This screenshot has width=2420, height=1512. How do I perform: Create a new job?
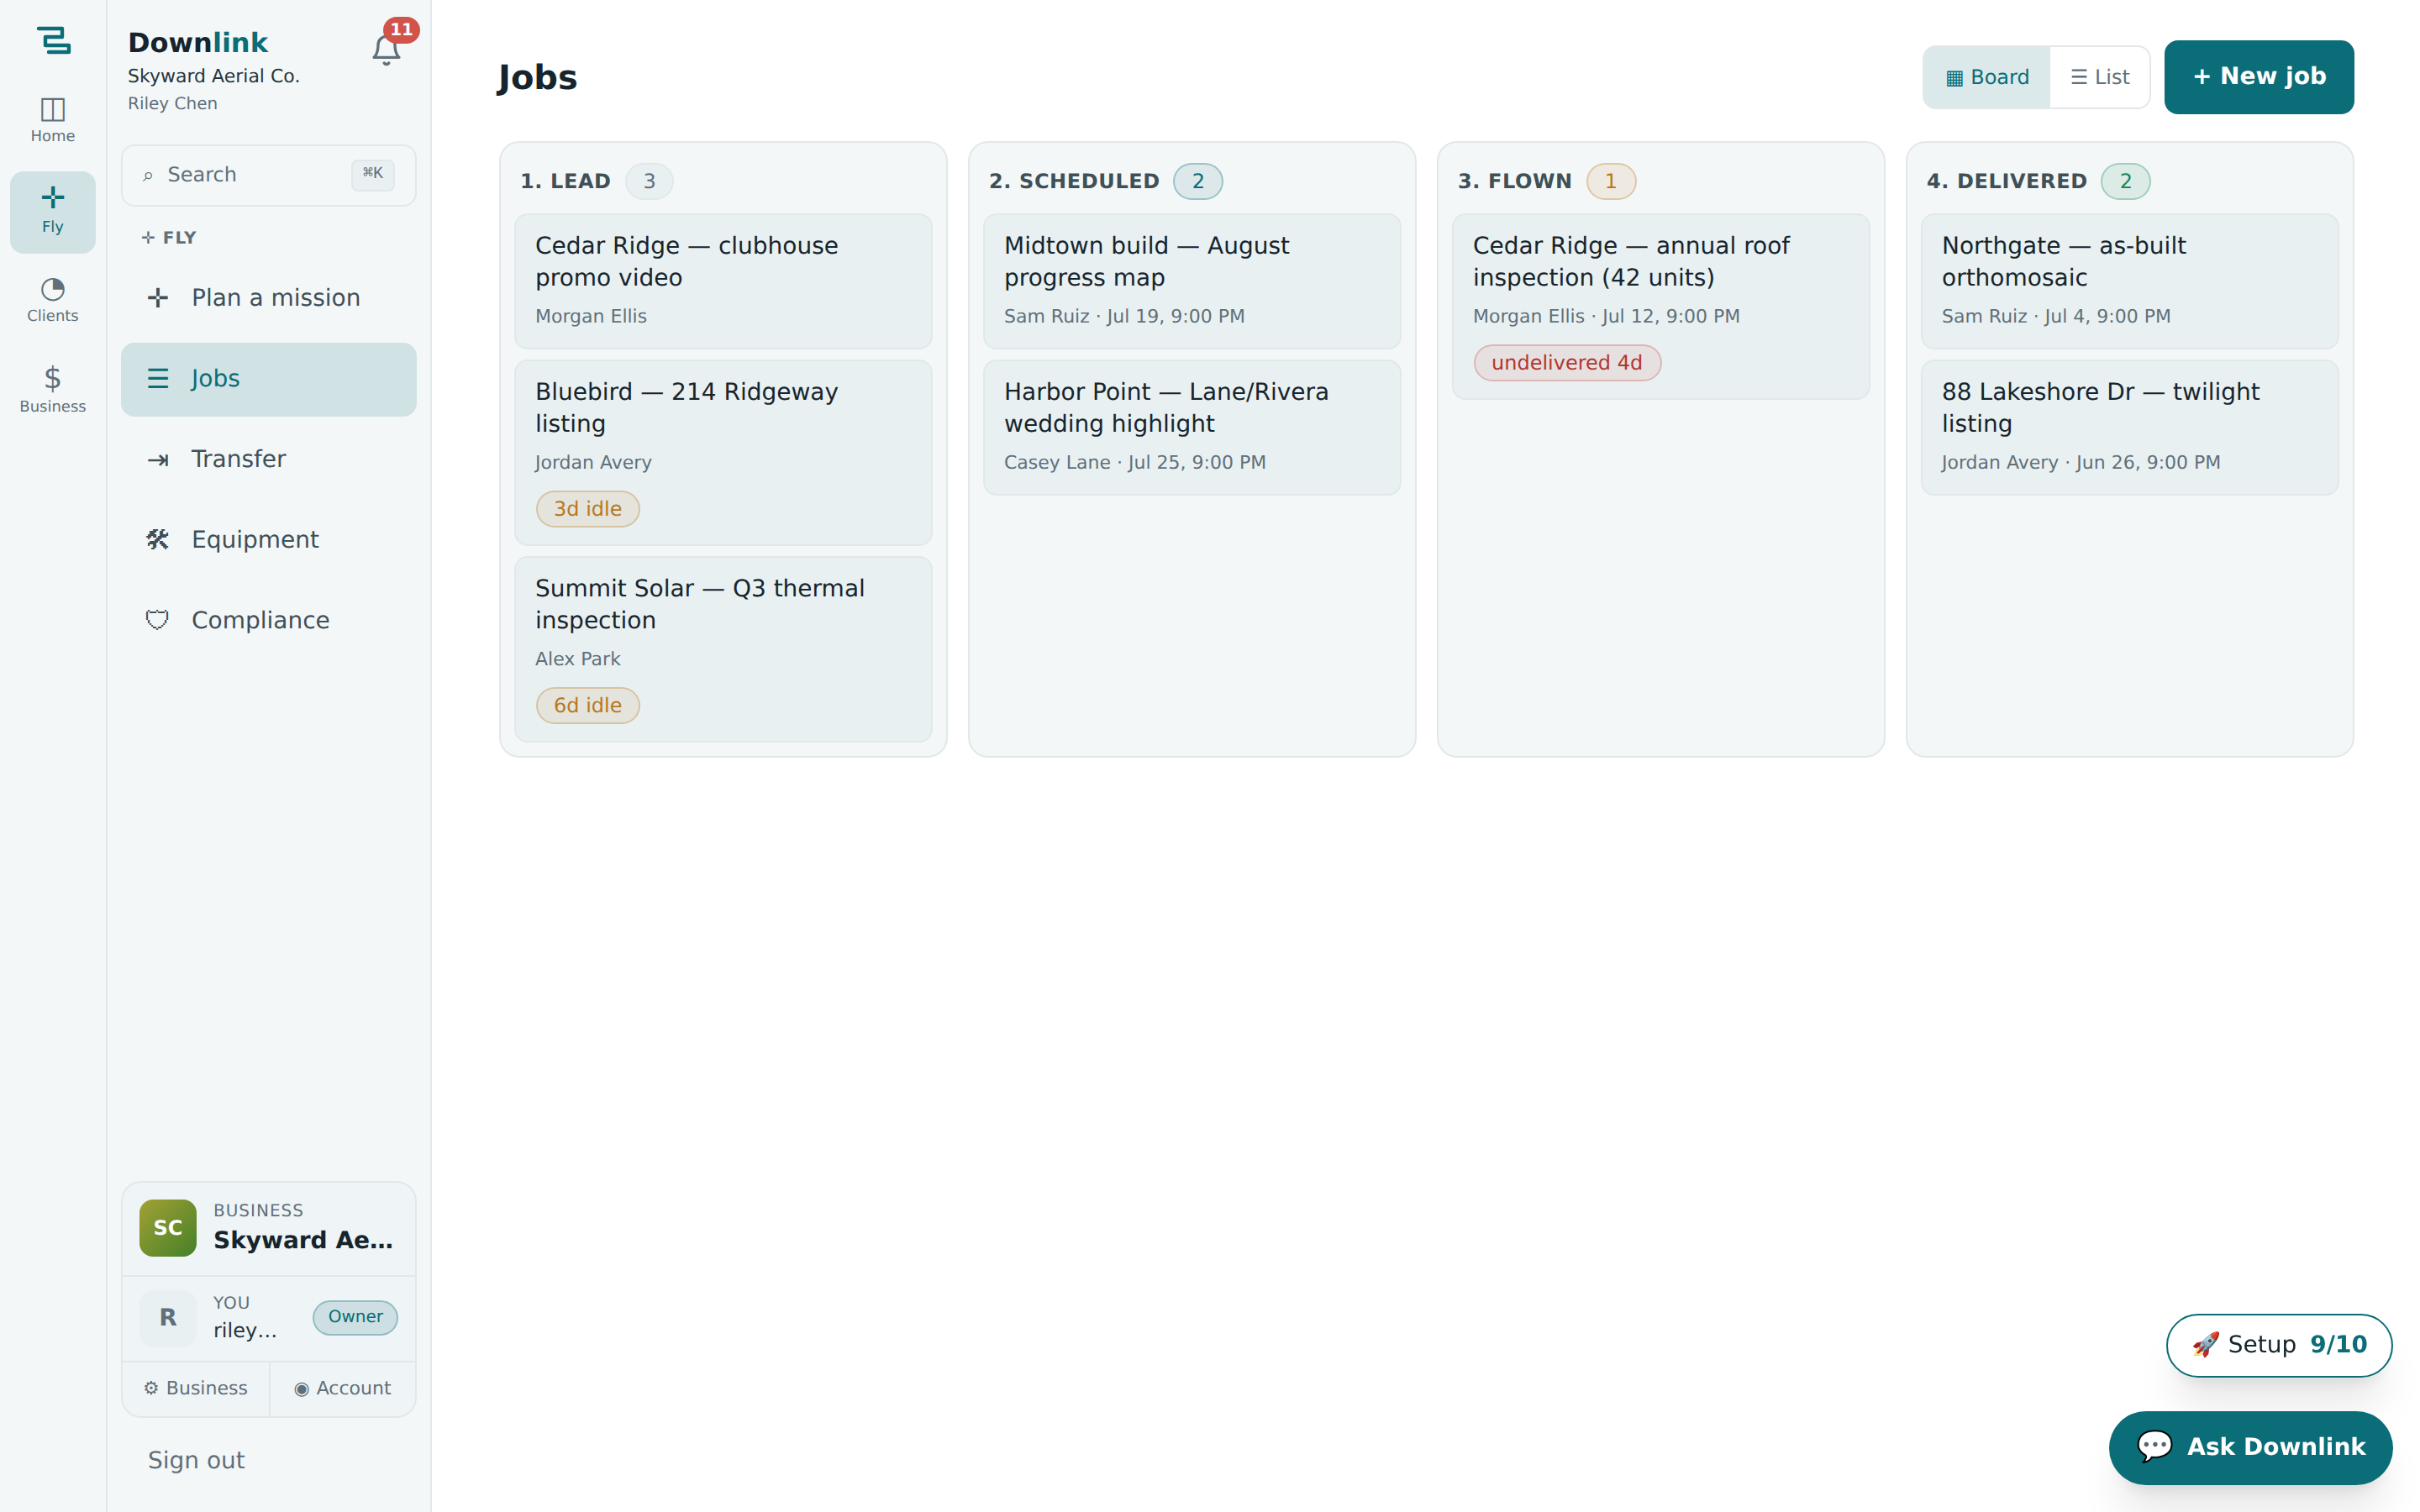2258,77
